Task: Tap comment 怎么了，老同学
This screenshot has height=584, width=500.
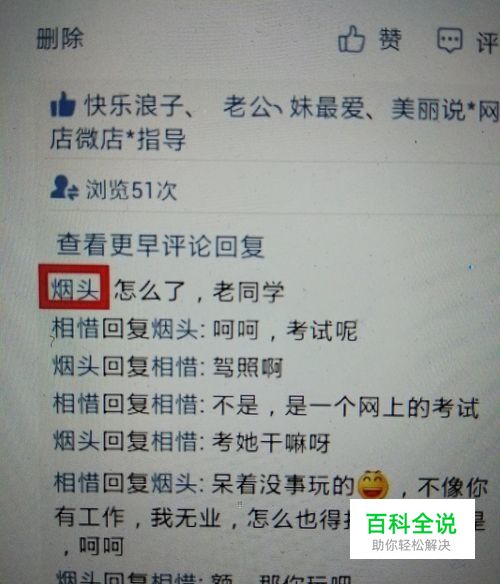Action: pyautogui.click(x=199, y=291)
